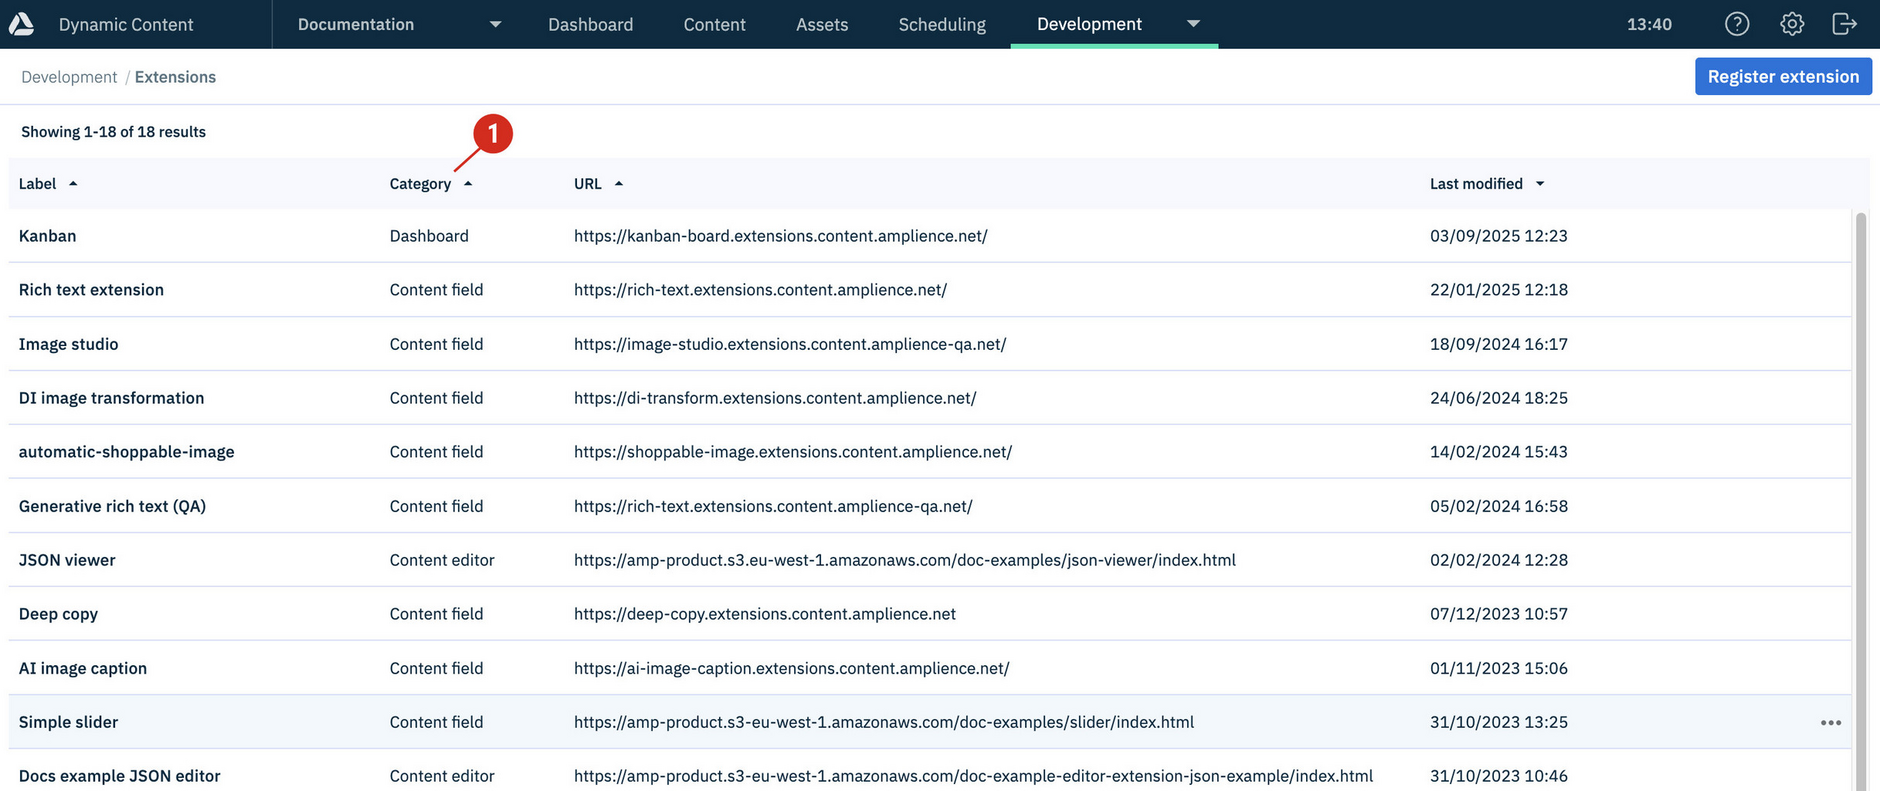The height and width of the screenshot is (791, 1880).
Task: Open the Content tab
Action: [714, 24]
